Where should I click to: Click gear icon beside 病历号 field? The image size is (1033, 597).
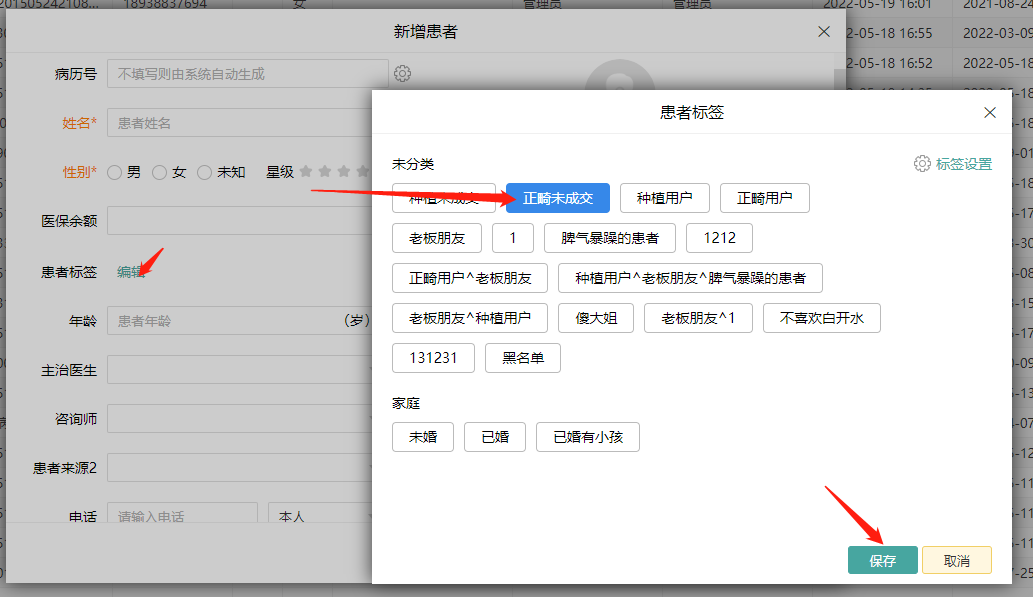(403, 73)
